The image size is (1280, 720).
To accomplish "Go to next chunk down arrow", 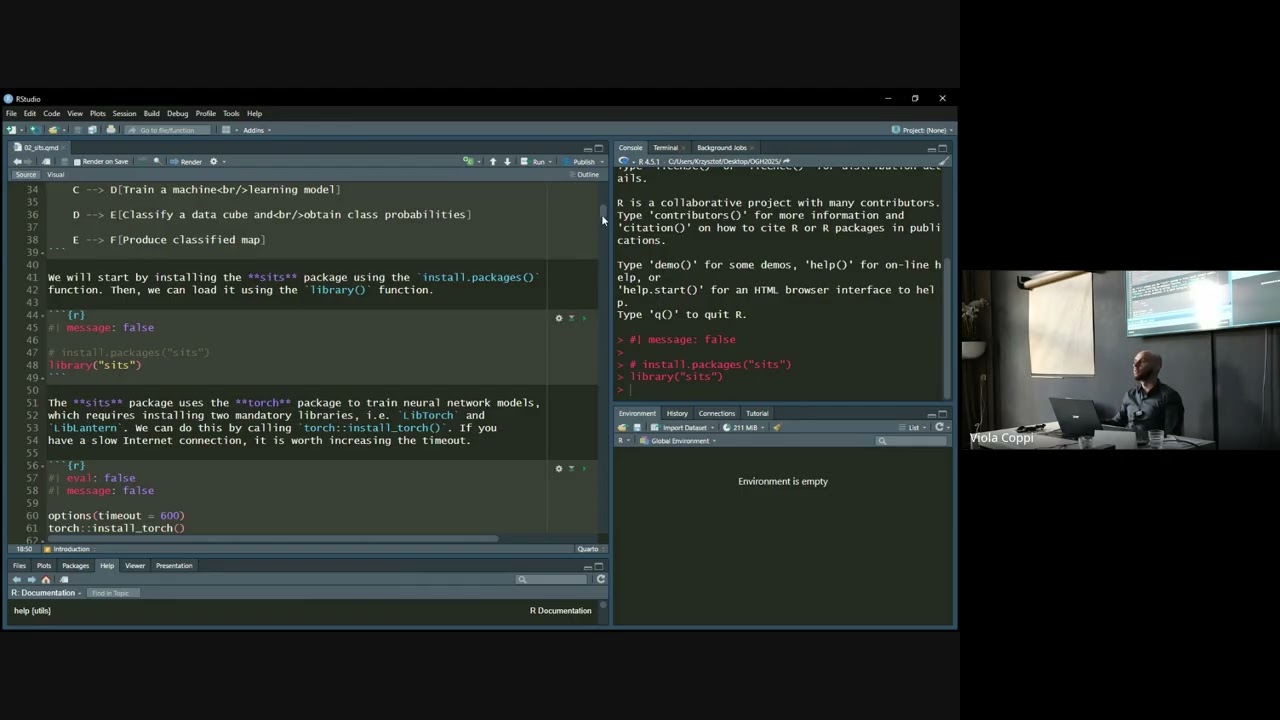I will (x=507, y=161).
